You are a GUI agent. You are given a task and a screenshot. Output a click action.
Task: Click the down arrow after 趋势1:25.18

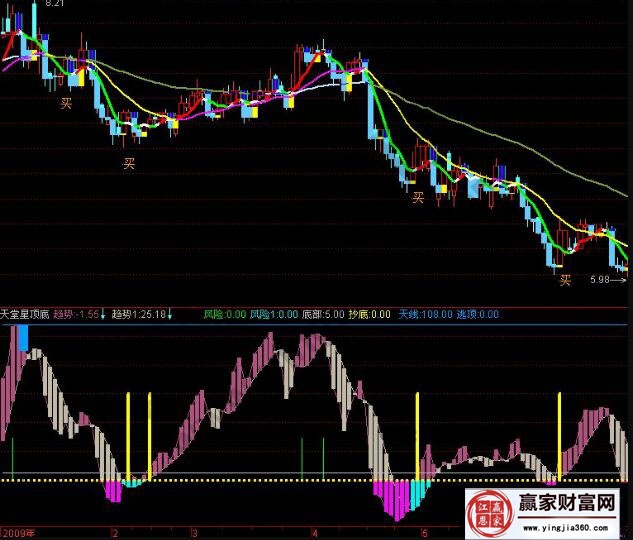(170, 315)
